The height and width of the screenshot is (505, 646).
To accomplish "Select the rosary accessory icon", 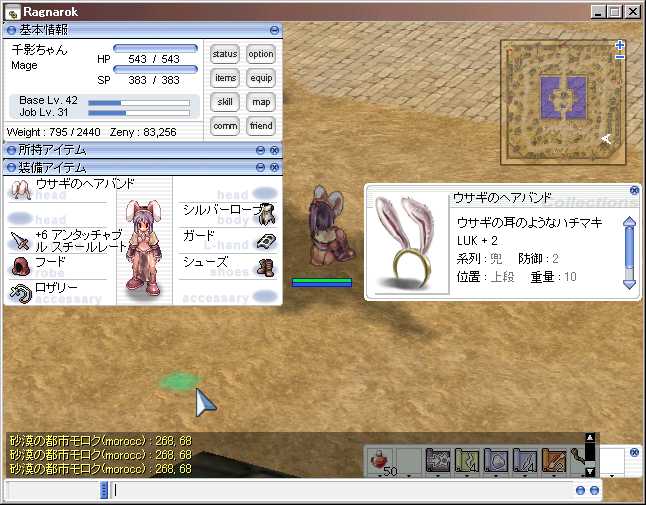I will pos(21,294).
